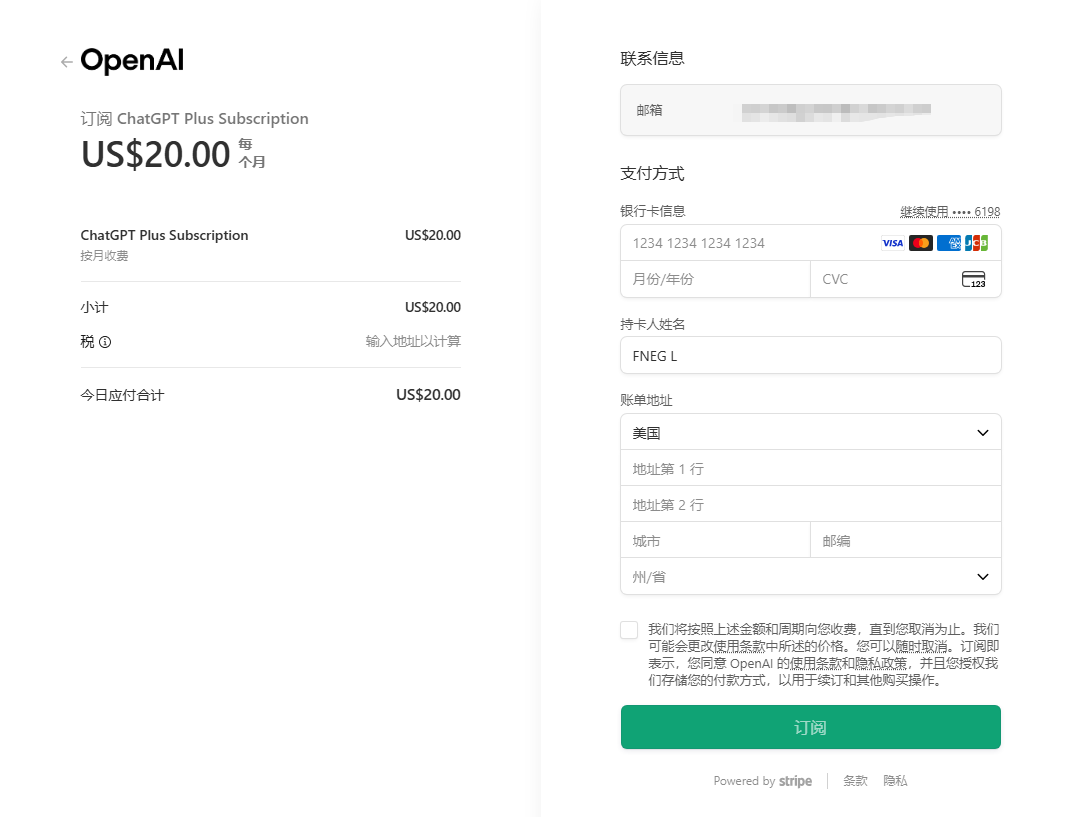Click the tax info circle icon
The image size is (1079, 817).
pyautogui.click(x=105, y=342)
